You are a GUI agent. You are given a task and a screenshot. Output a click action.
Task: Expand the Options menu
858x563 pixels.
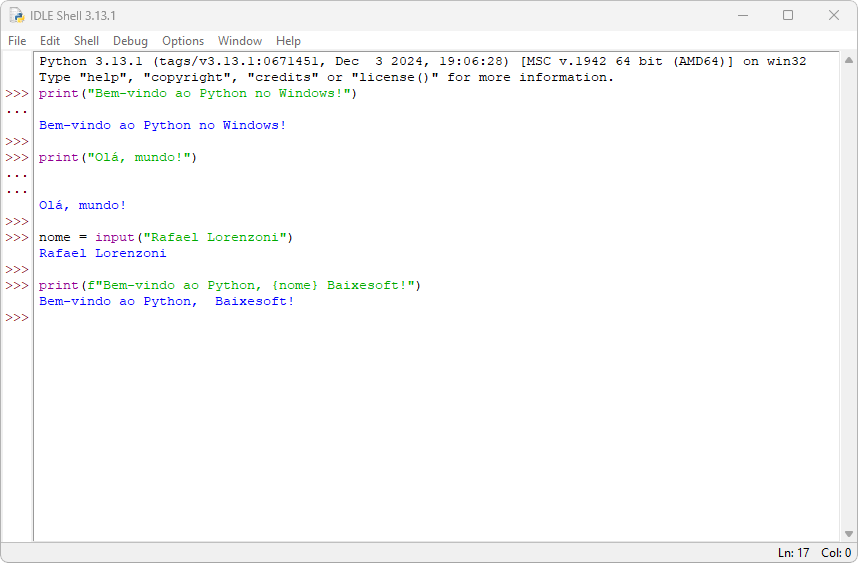(183, 41)
